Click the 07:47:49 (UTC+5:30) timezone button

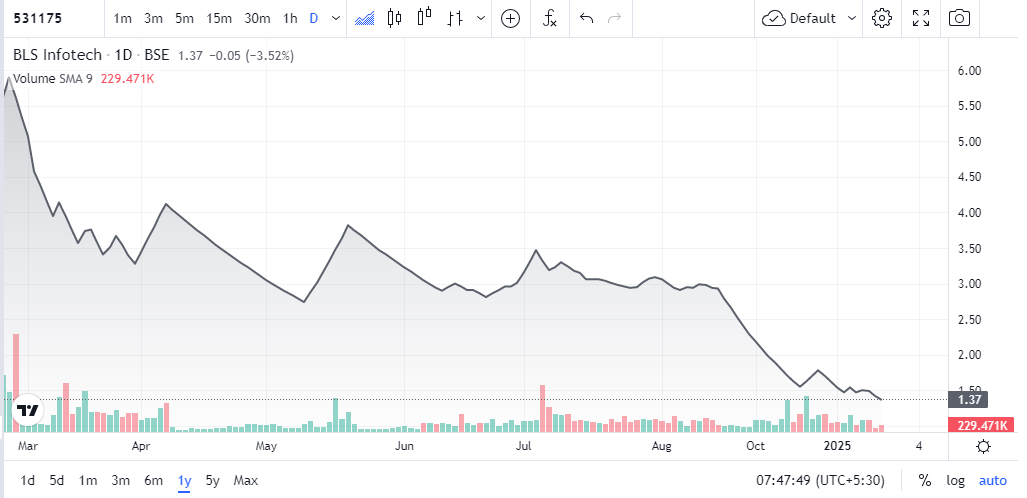[x=821, y=481]
